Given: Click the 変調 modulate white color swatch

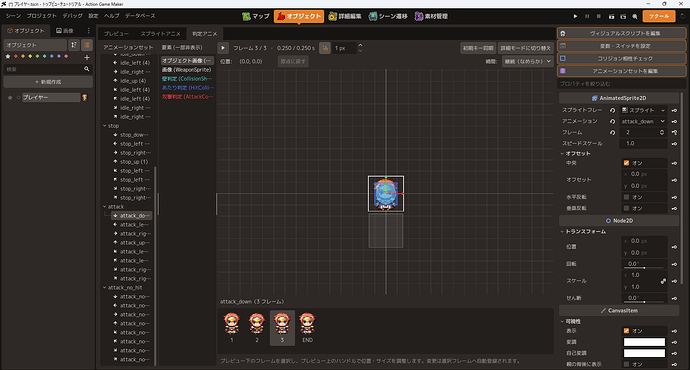Looking at the screenshot, I should (x=644, y=342).
